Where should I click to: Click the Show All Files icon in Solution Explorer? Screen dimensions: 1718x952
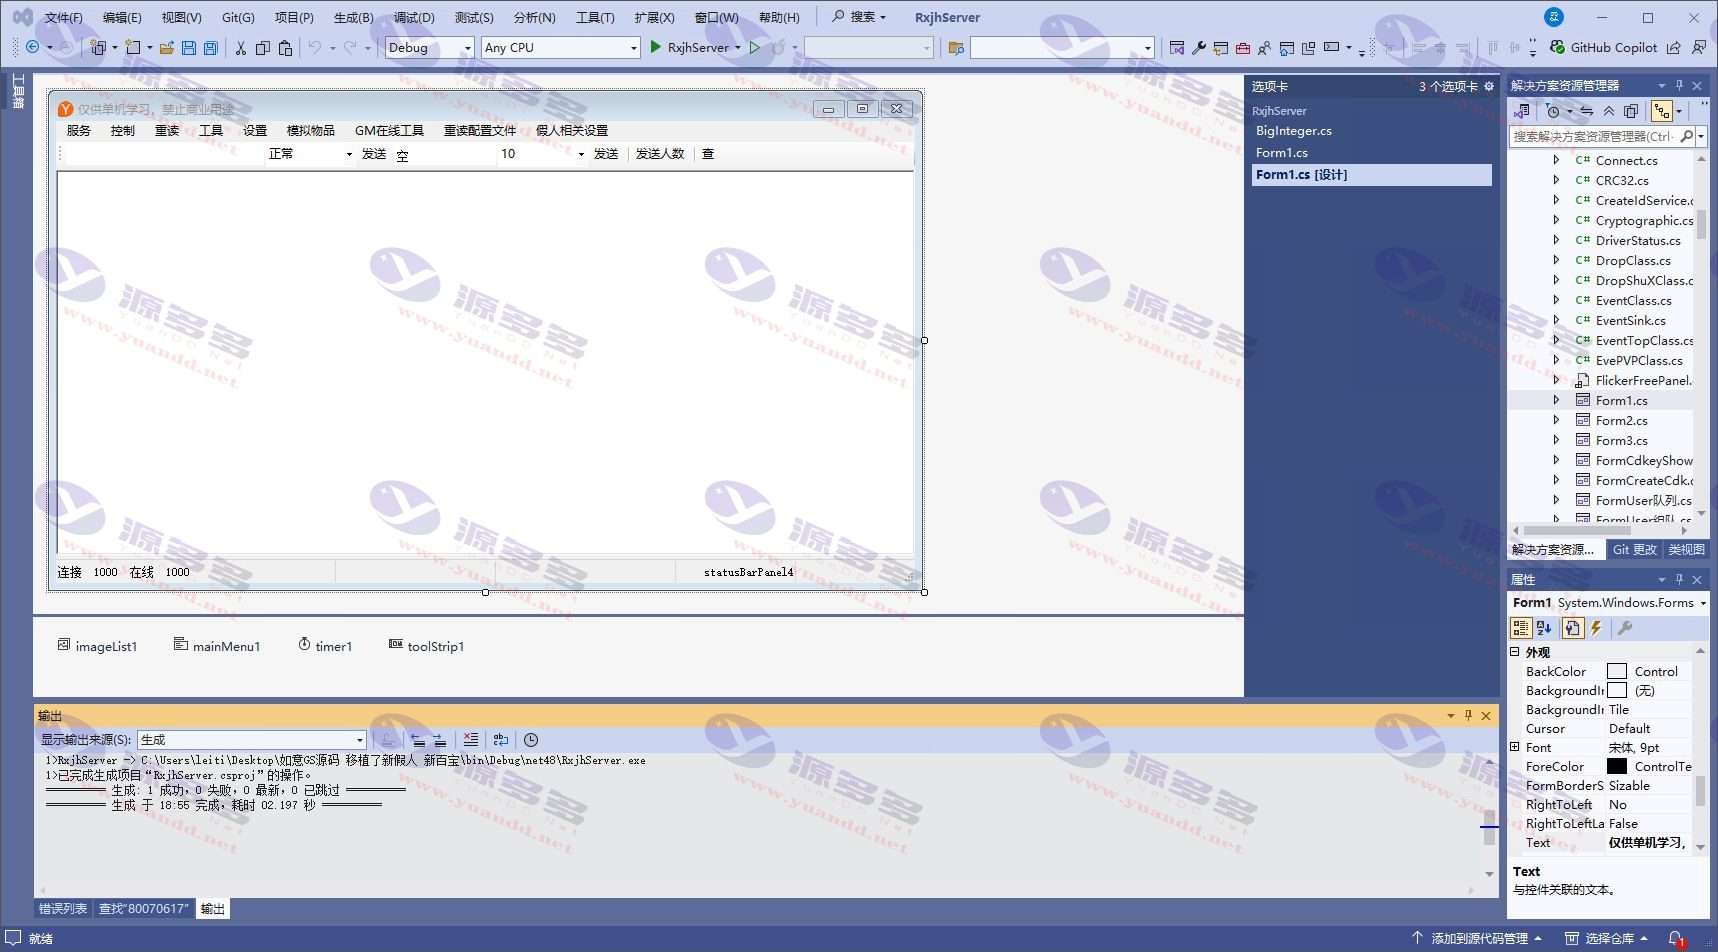[1631, 111]
